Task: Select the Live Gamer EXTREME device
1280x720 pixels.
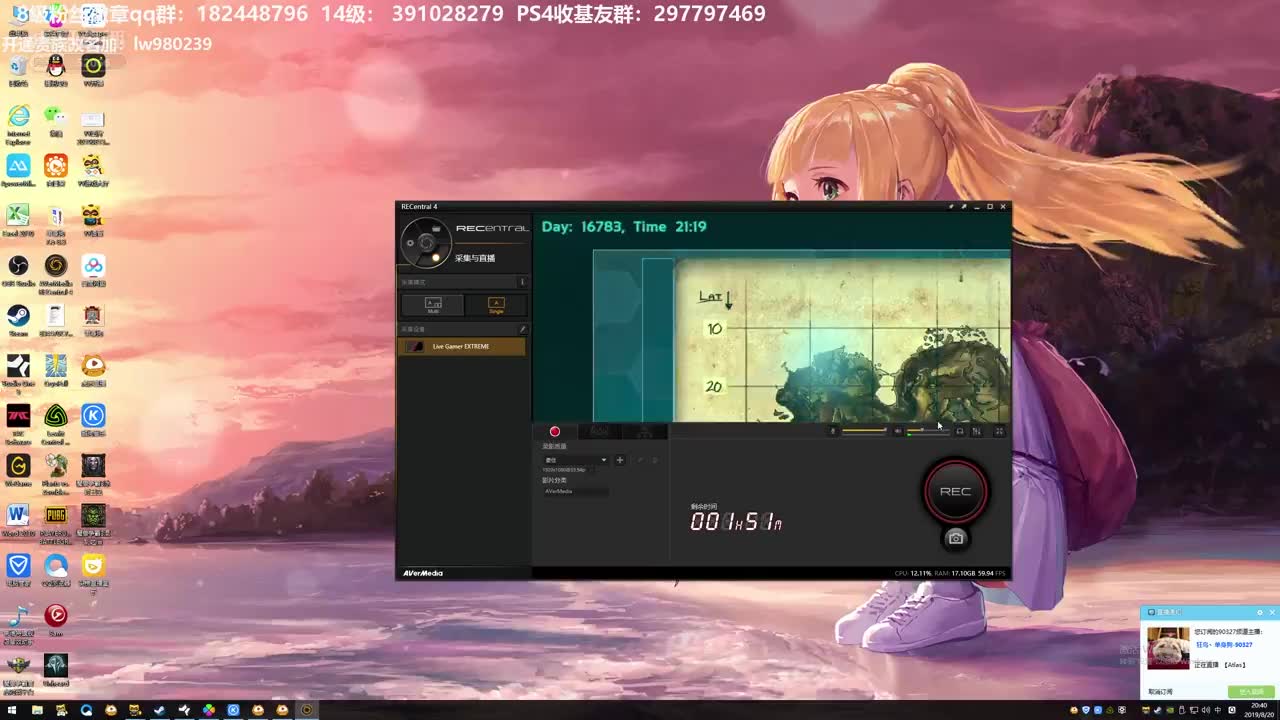Action: 462,346
